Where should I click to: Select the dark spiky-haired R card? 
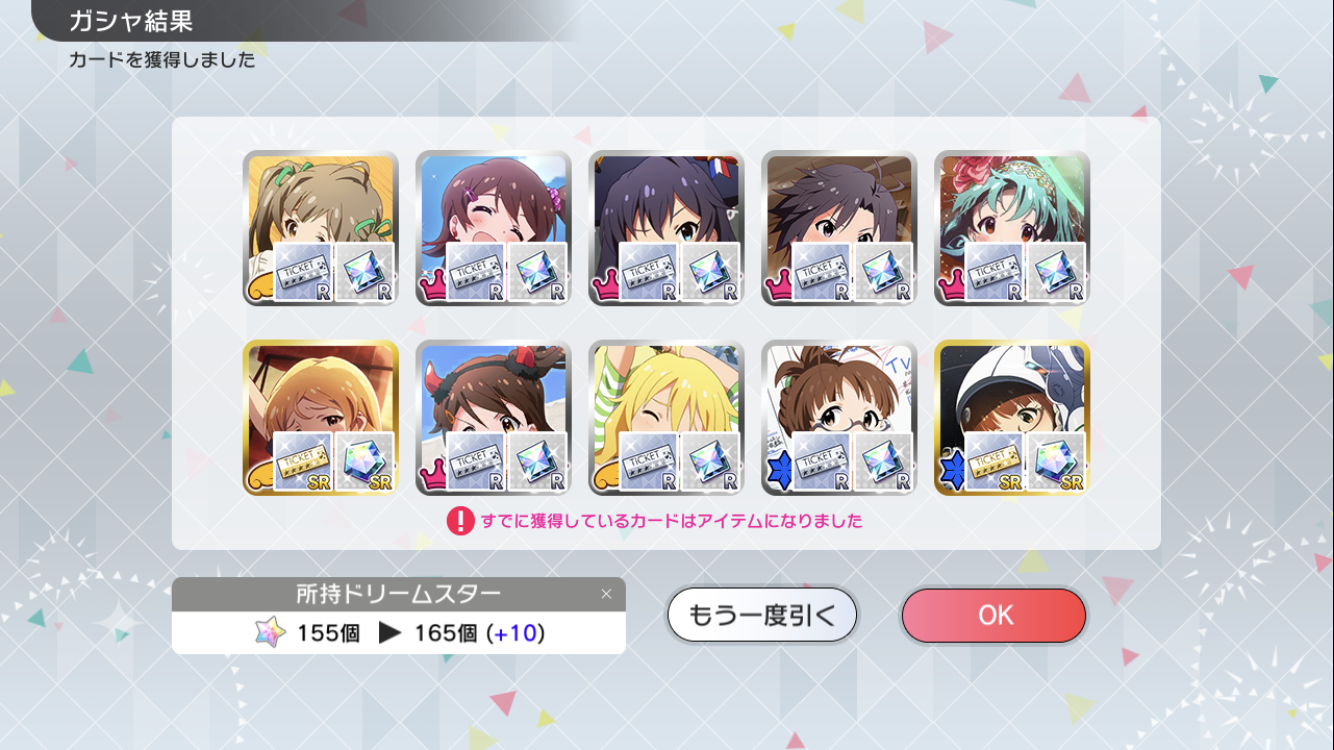839,228
